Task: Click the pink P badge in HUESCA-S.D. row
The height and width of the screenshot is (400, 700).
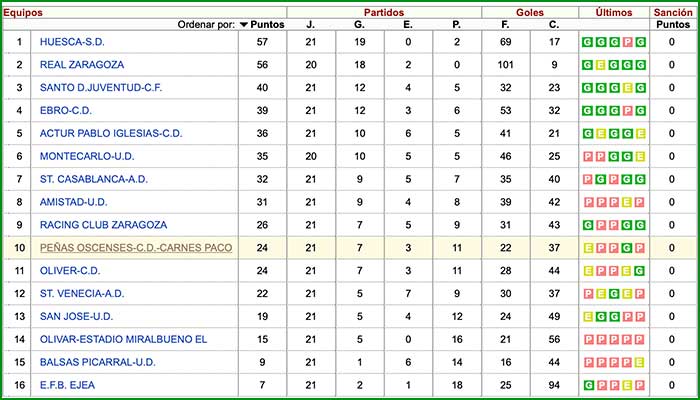Action: pos(627,42)
